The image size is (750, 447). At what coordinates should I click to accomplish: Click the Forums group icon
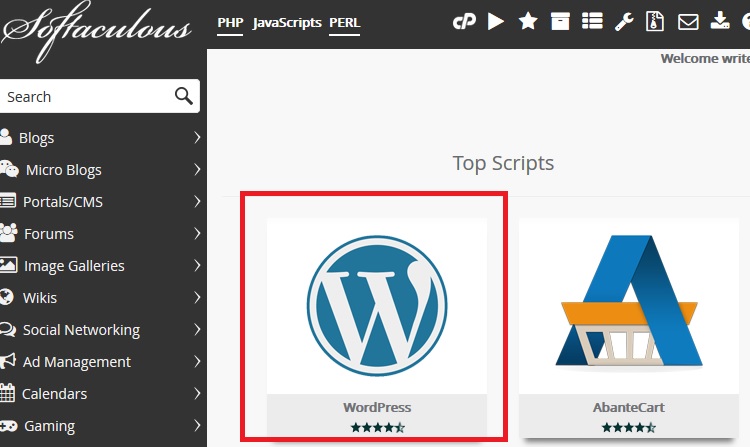(x=8, y=233)
